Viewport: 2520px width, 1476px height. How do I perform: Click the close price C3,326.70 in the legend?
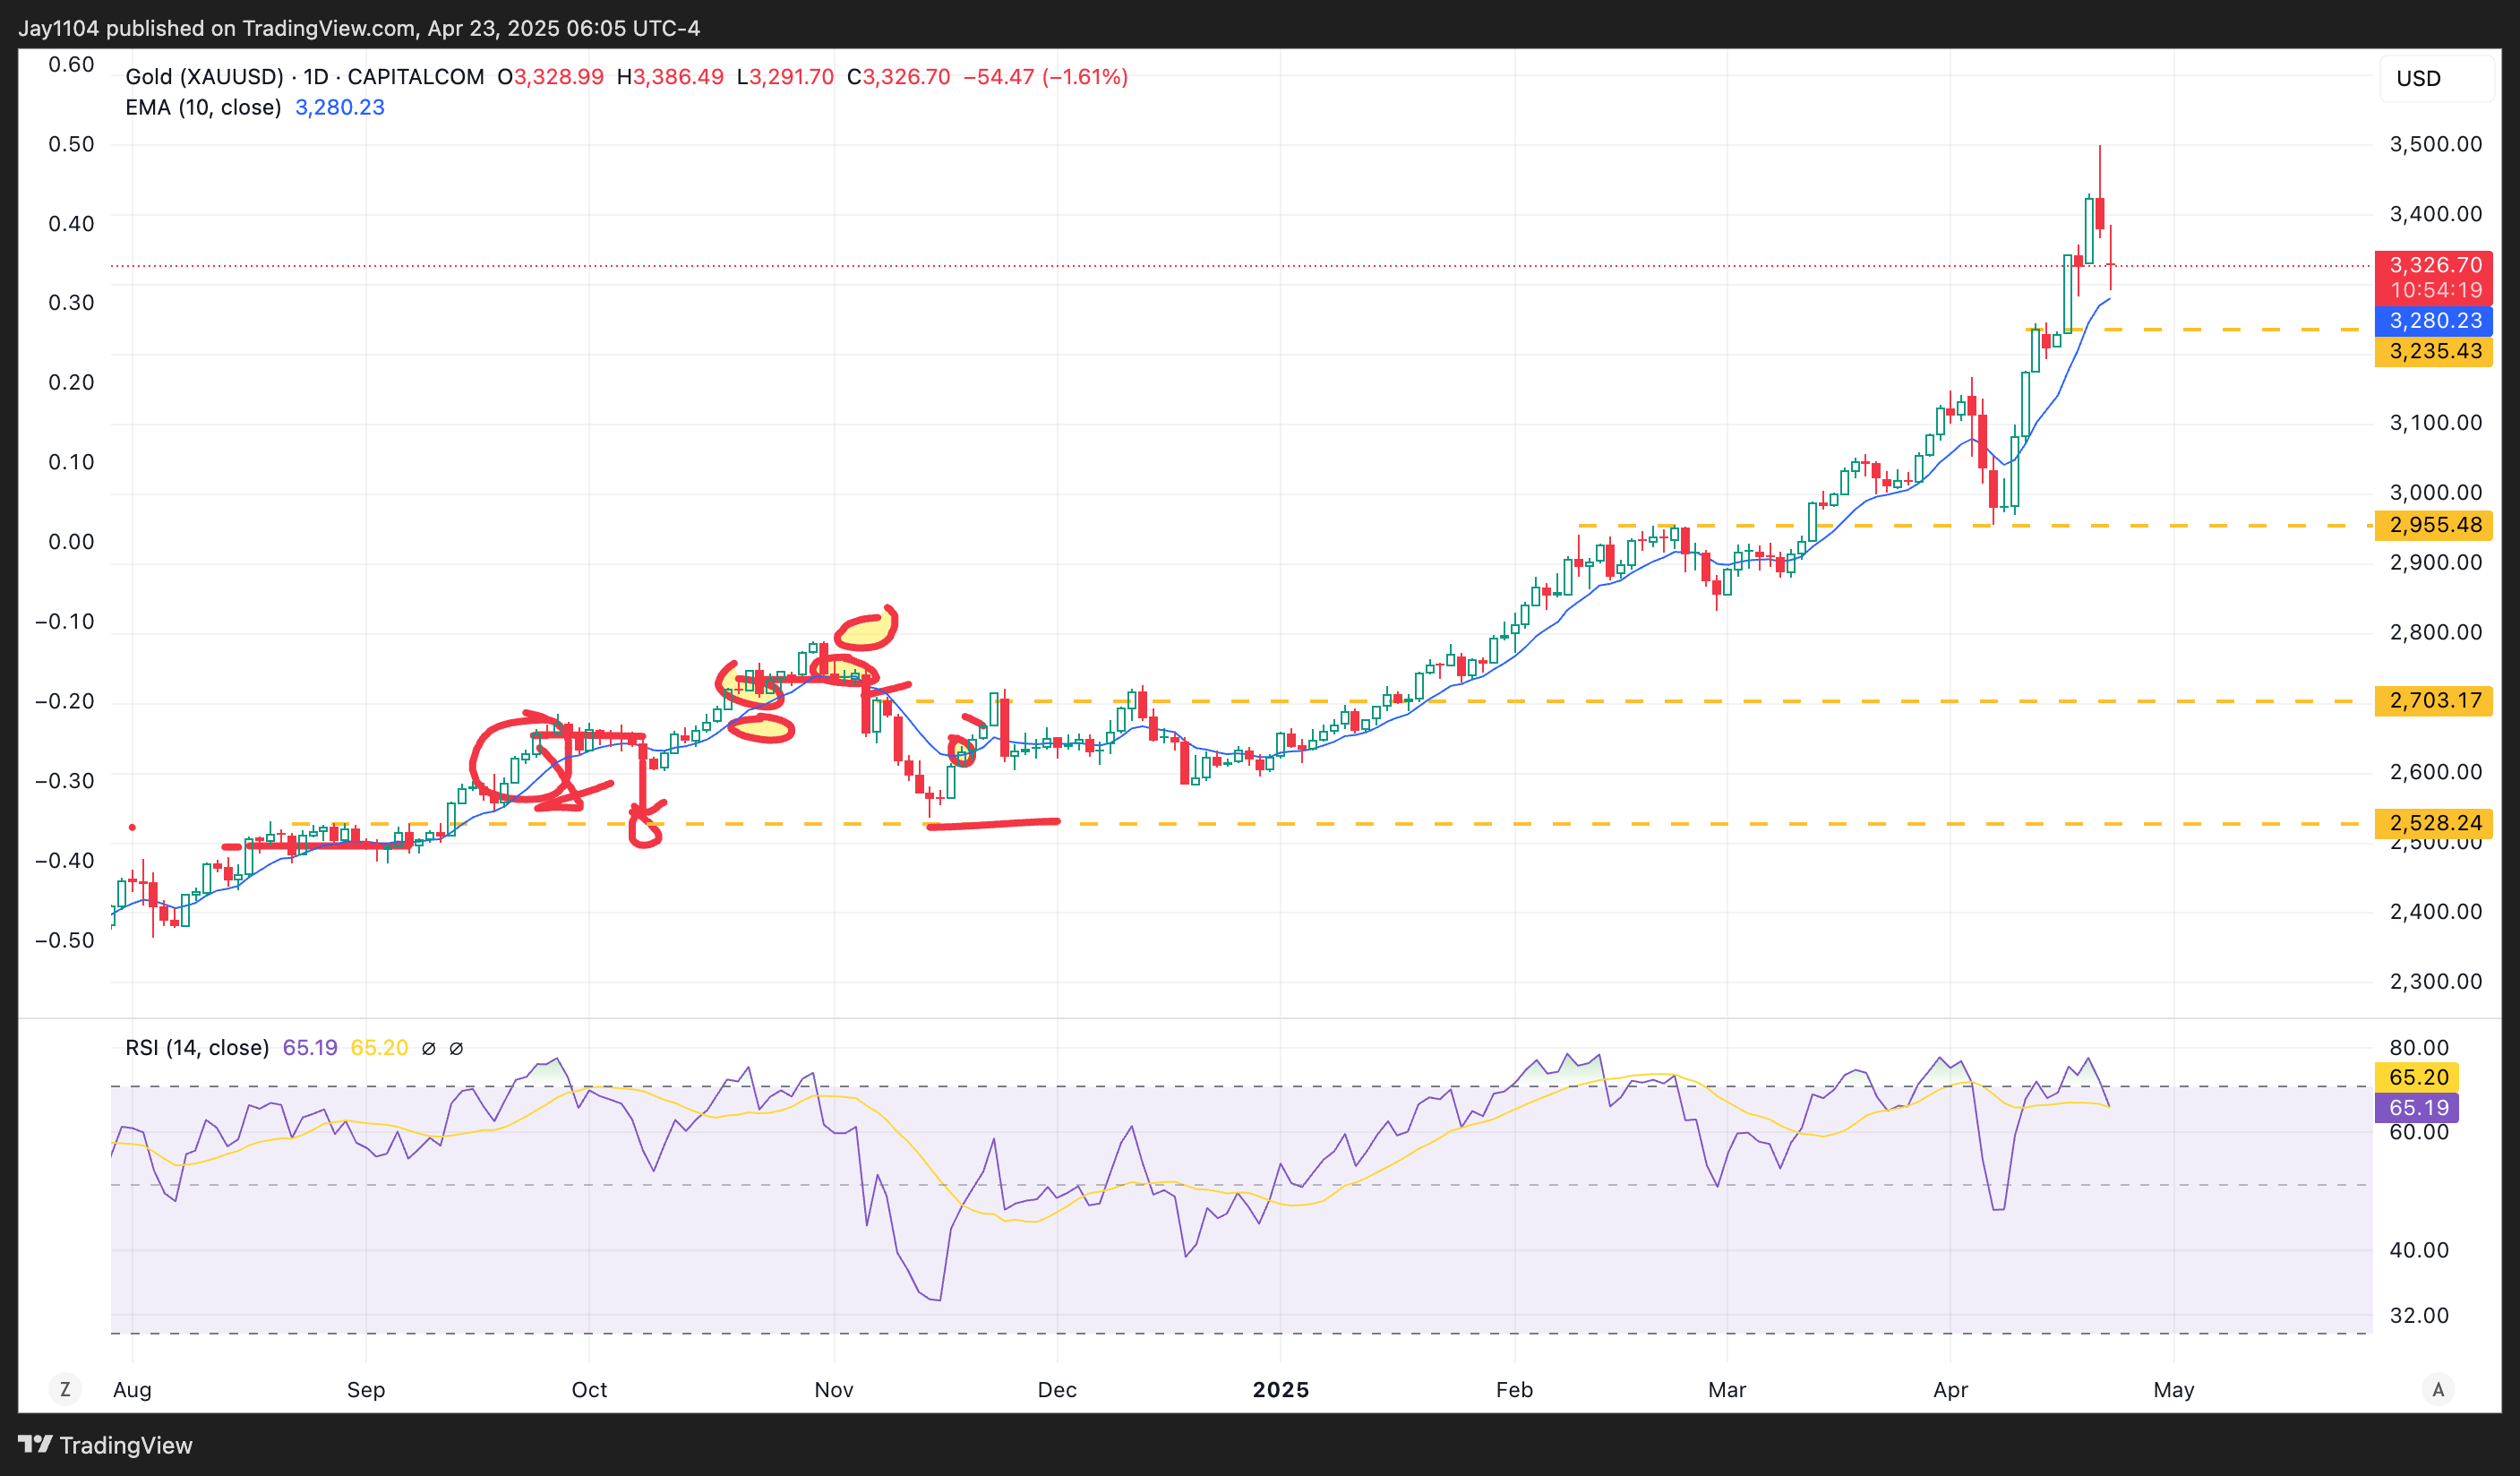899,77
